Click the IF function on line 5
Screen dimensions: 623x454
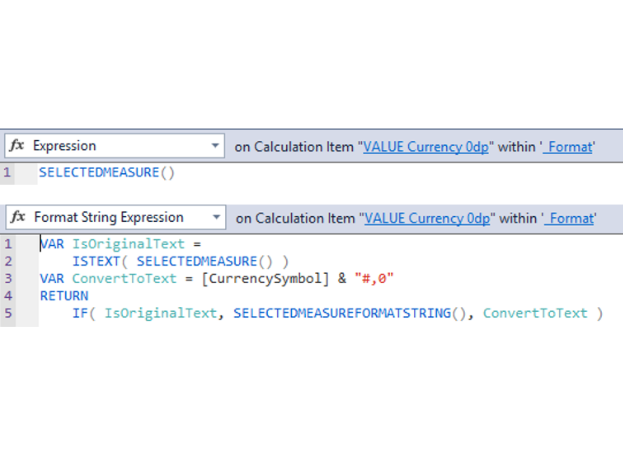(80, 313)
